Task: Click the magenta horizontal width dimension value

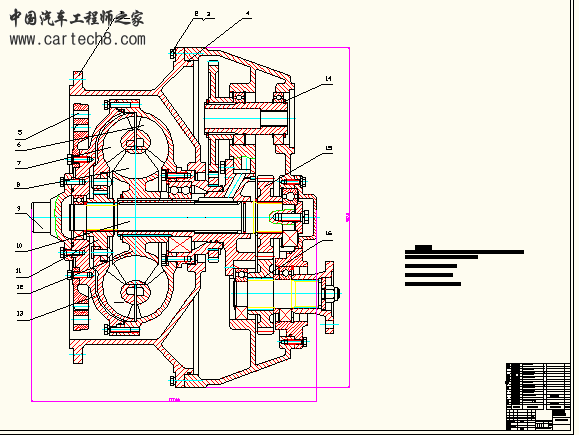Action: point(174,400)
